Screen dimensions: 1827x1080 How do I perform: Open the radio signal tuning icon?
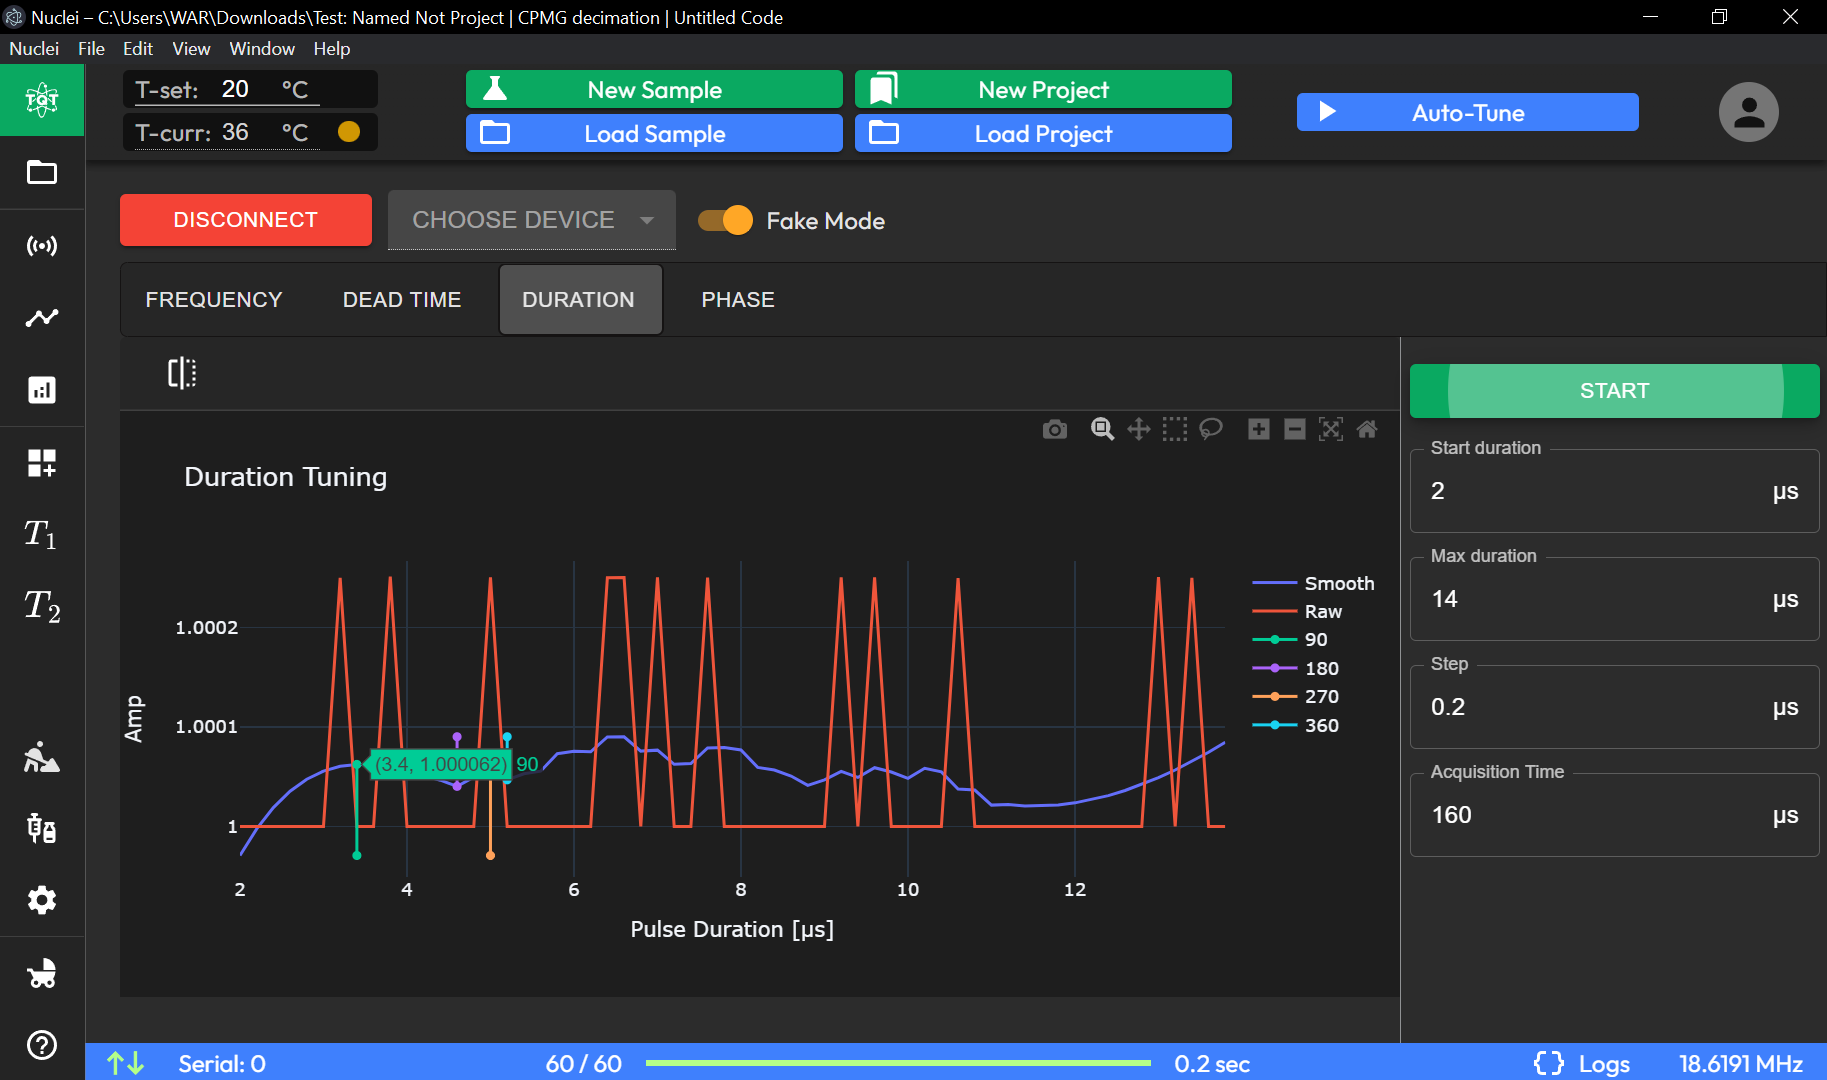click(42, 246)
